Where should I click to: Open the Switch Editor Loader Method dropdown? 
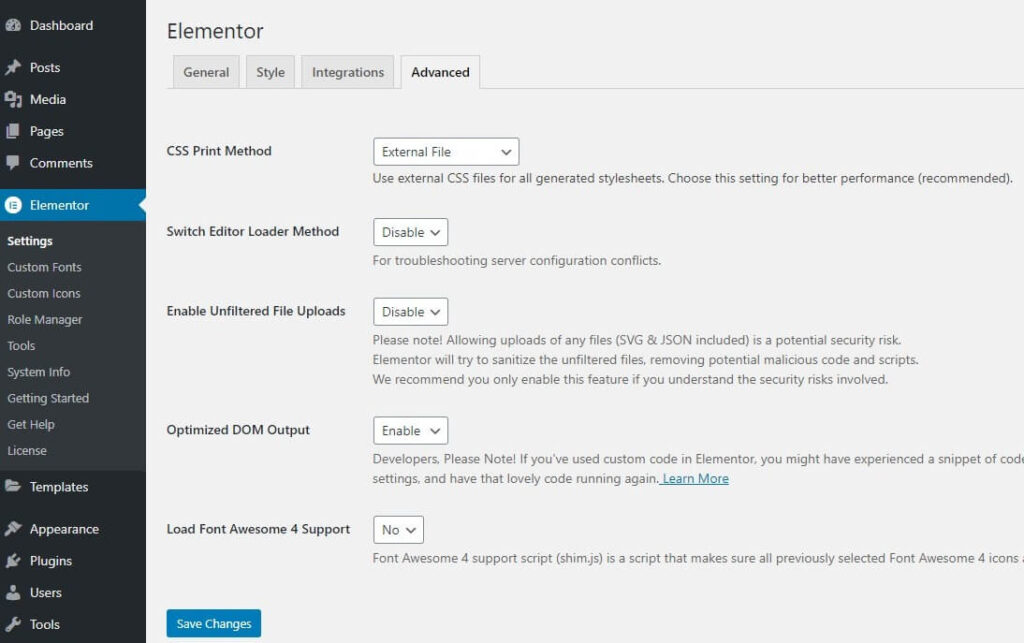click(410, 231)
